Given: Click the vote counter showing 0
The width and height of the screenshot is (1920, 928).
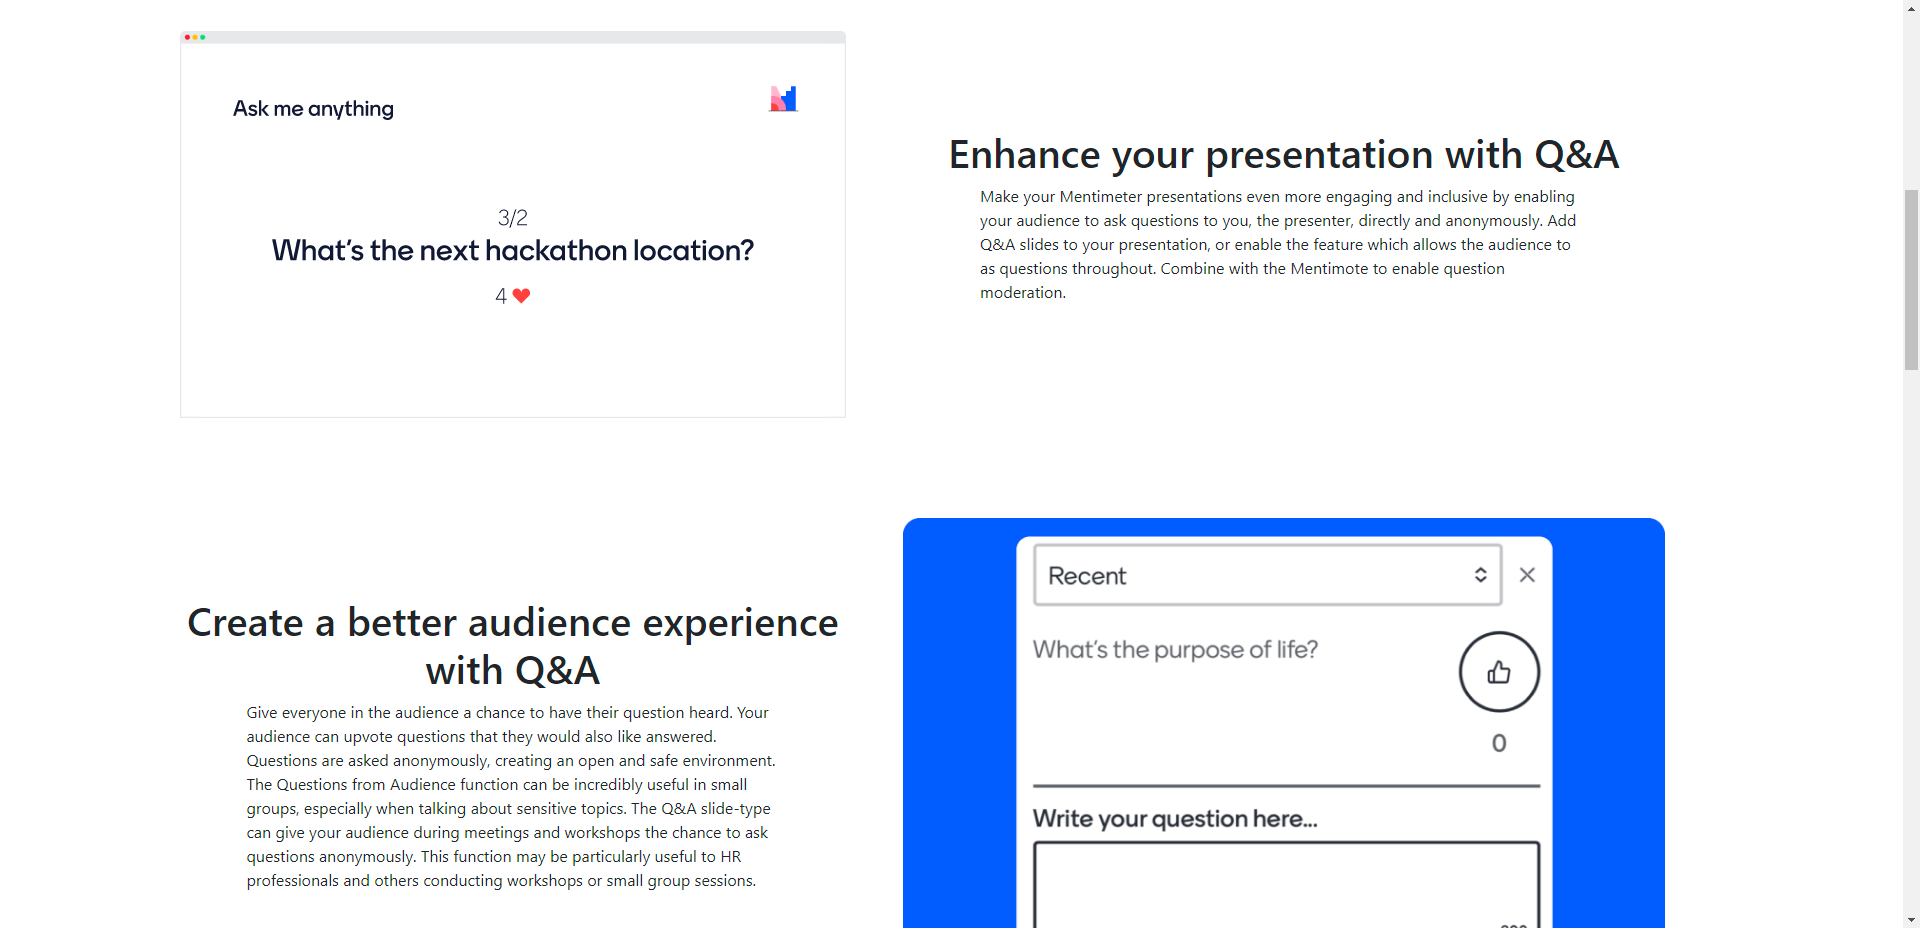Looking at the screenshot, I should [x=1498, y=742].
